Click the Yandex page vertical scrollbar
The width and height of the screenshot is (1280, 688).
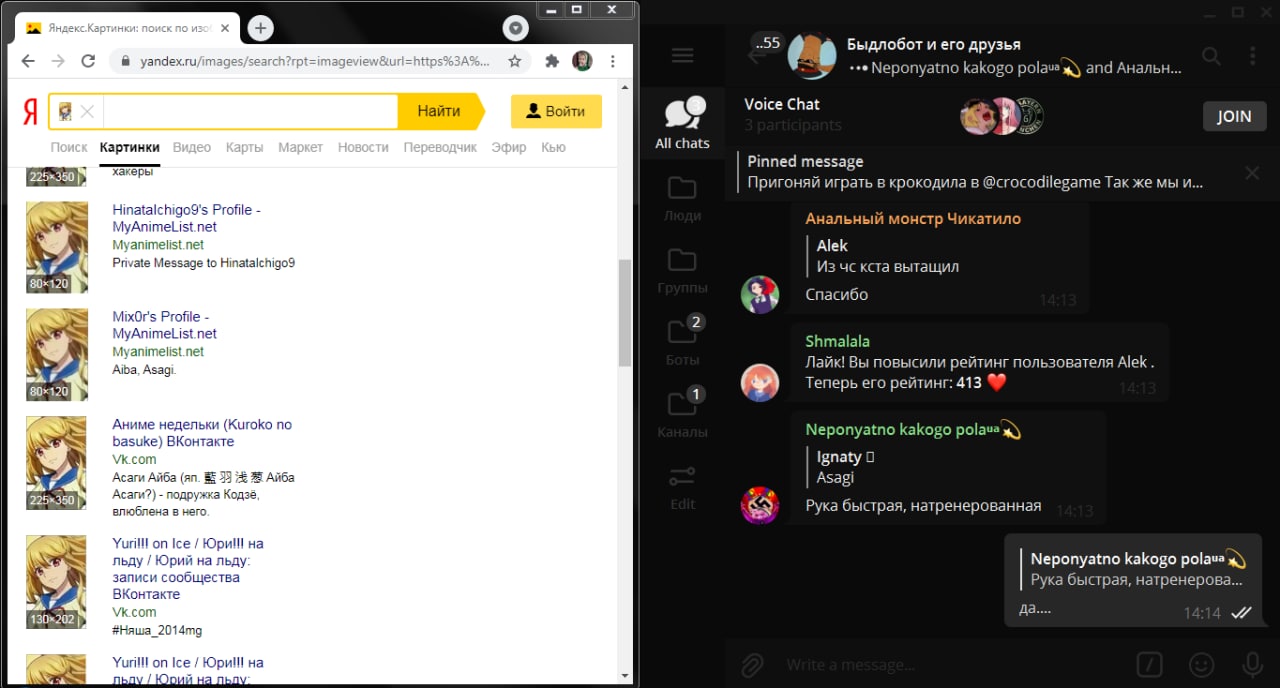coord(625,313)
